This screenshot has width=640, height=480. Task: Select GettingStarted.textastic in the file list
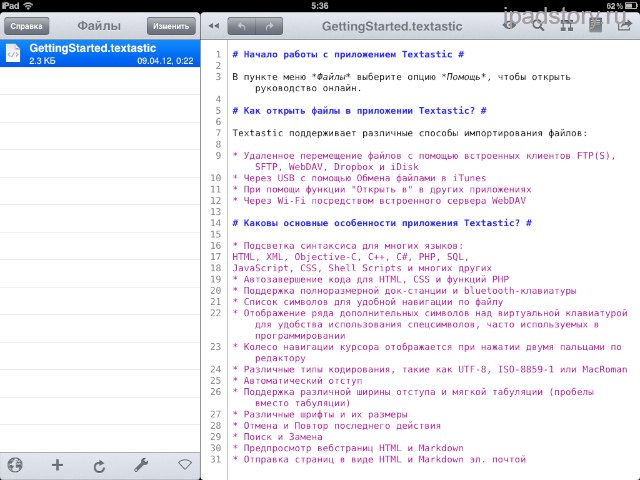tap(100, 53)
